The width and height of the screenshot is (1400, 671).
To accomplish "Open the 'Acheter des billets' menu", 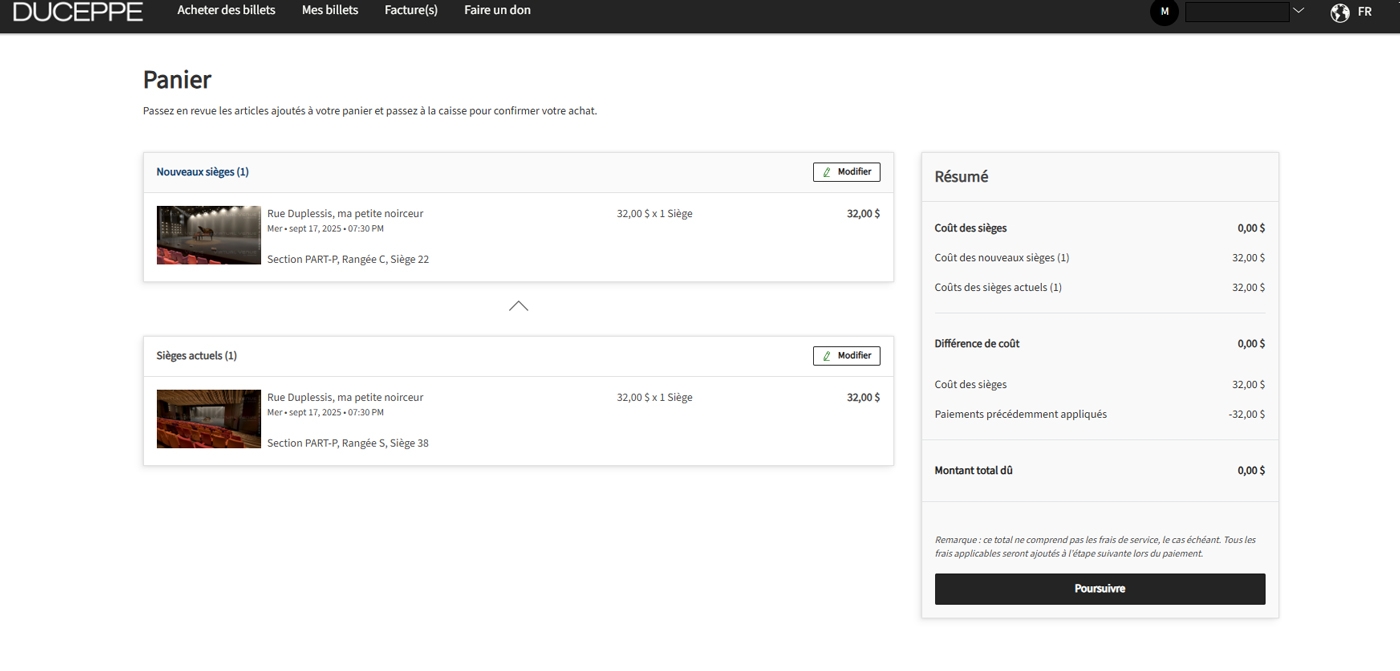I will coord(226,10).
